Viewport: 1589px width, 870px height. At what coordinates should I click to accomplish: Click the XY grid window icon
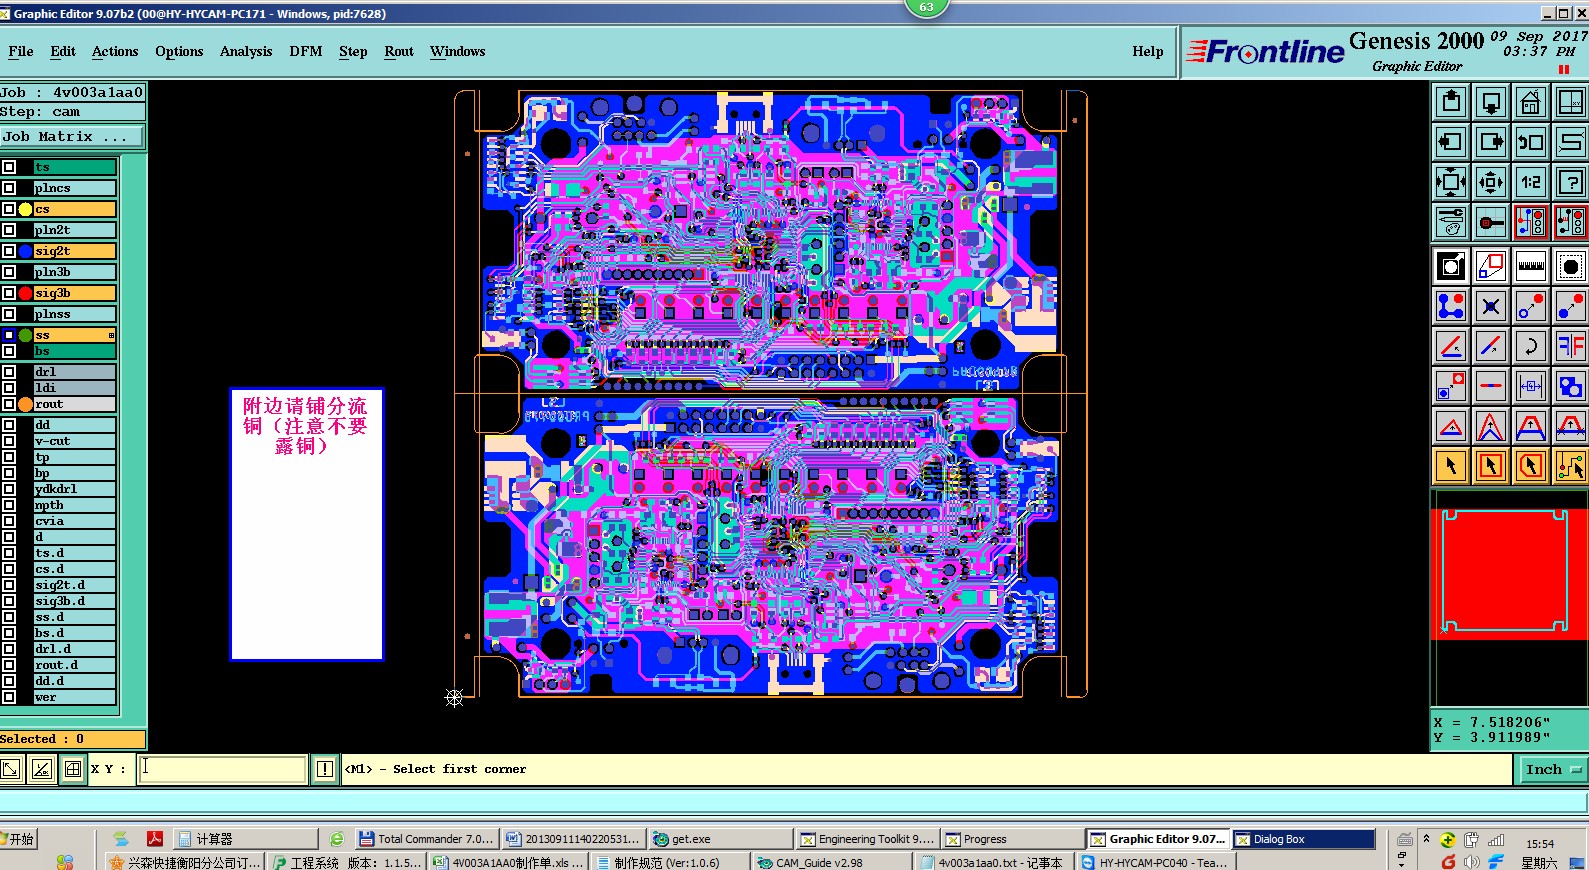[x=1571, y=102]
